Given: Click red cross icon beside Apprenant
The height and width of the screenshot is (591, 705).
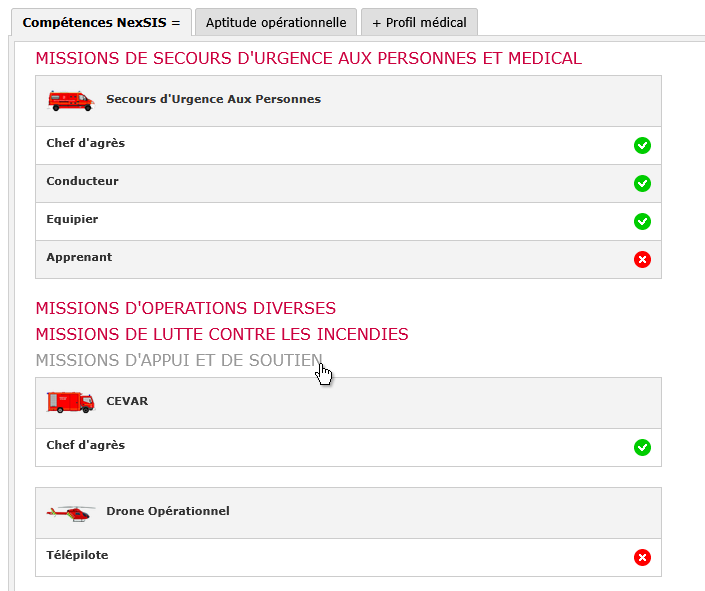Looking at the screenshot, I should 642,259.
